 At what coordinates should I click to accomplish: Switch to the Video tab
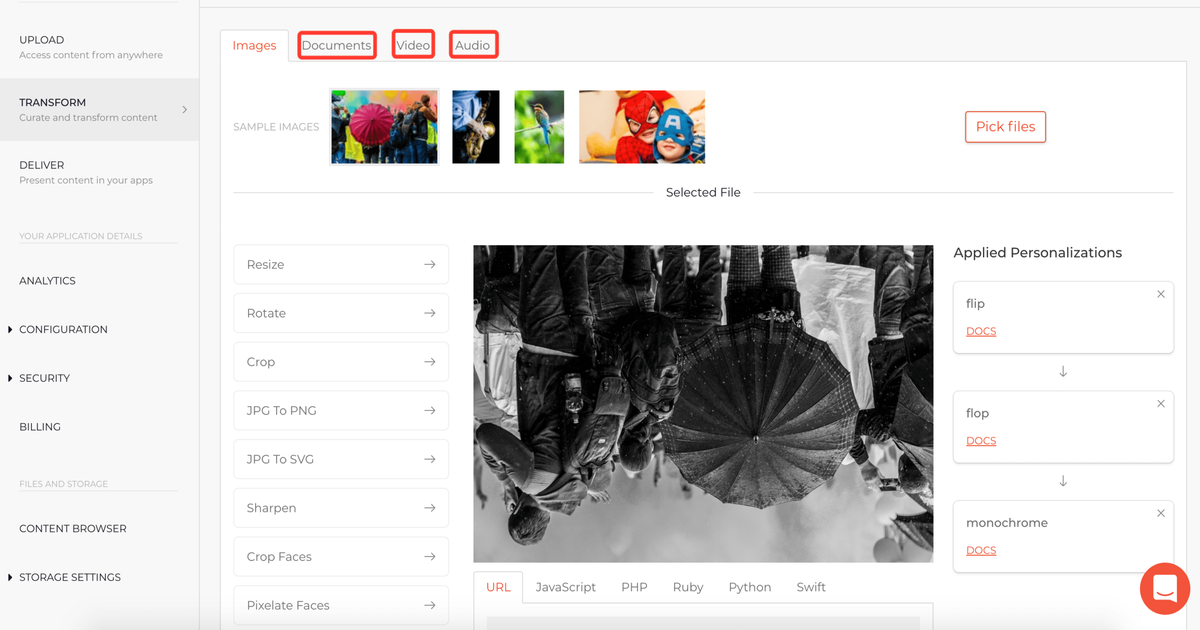413,44
